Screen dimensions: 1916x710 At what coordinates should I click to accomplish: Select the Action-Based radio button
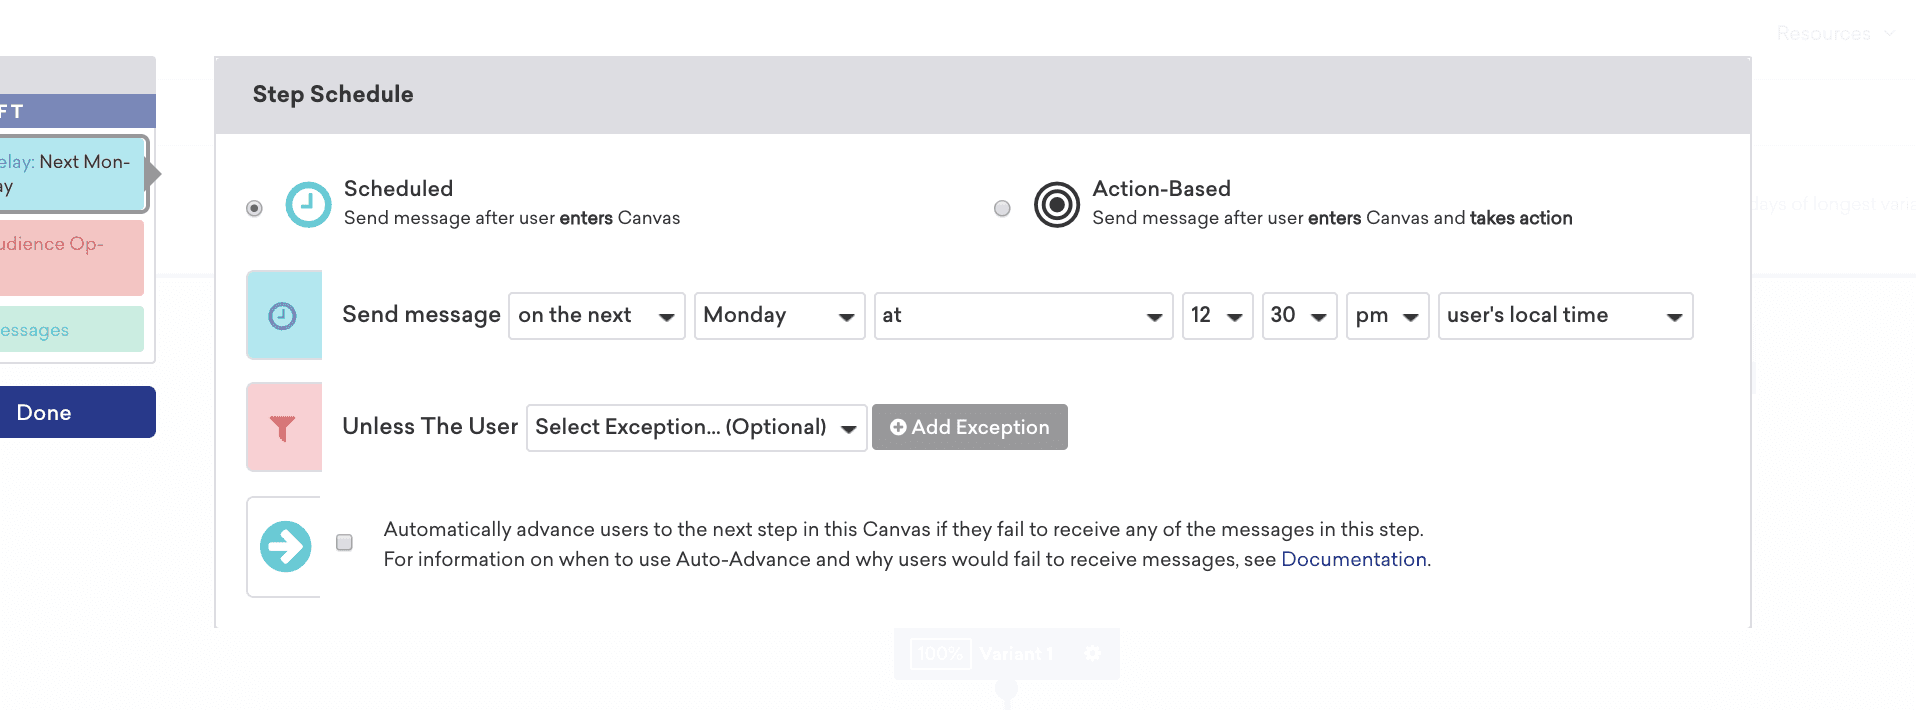(1002, 208)
